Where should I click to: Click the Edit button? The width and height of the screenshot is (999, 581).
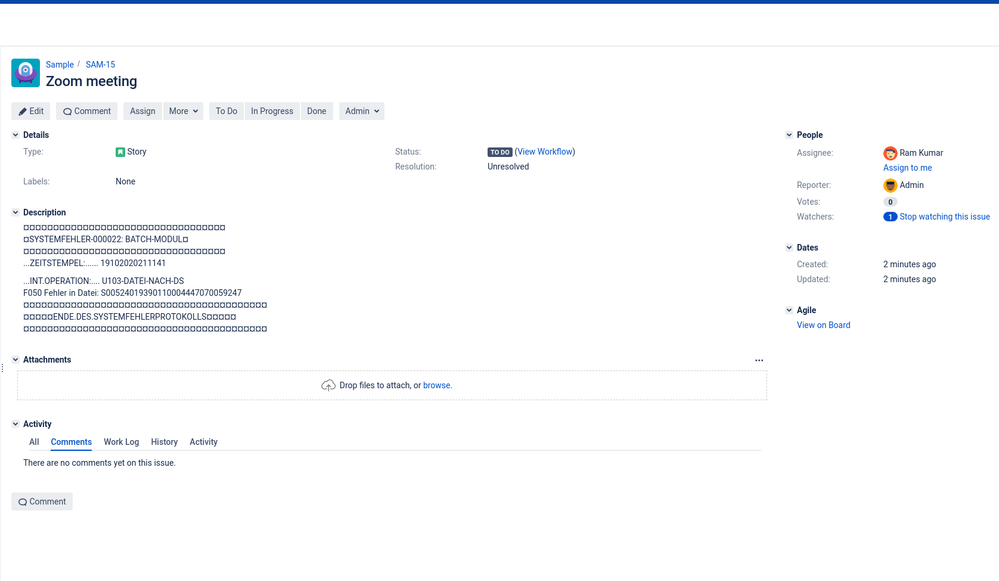31,111
